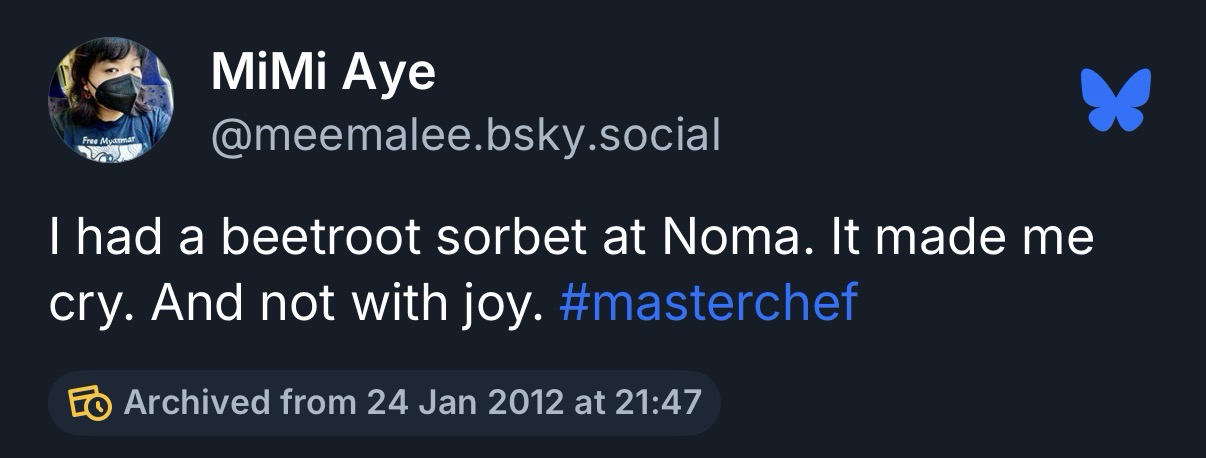This screenshot has height=458, width=1206.
Task: Click the blue Bluesky butterfly logo
Action: (1116, 100)
